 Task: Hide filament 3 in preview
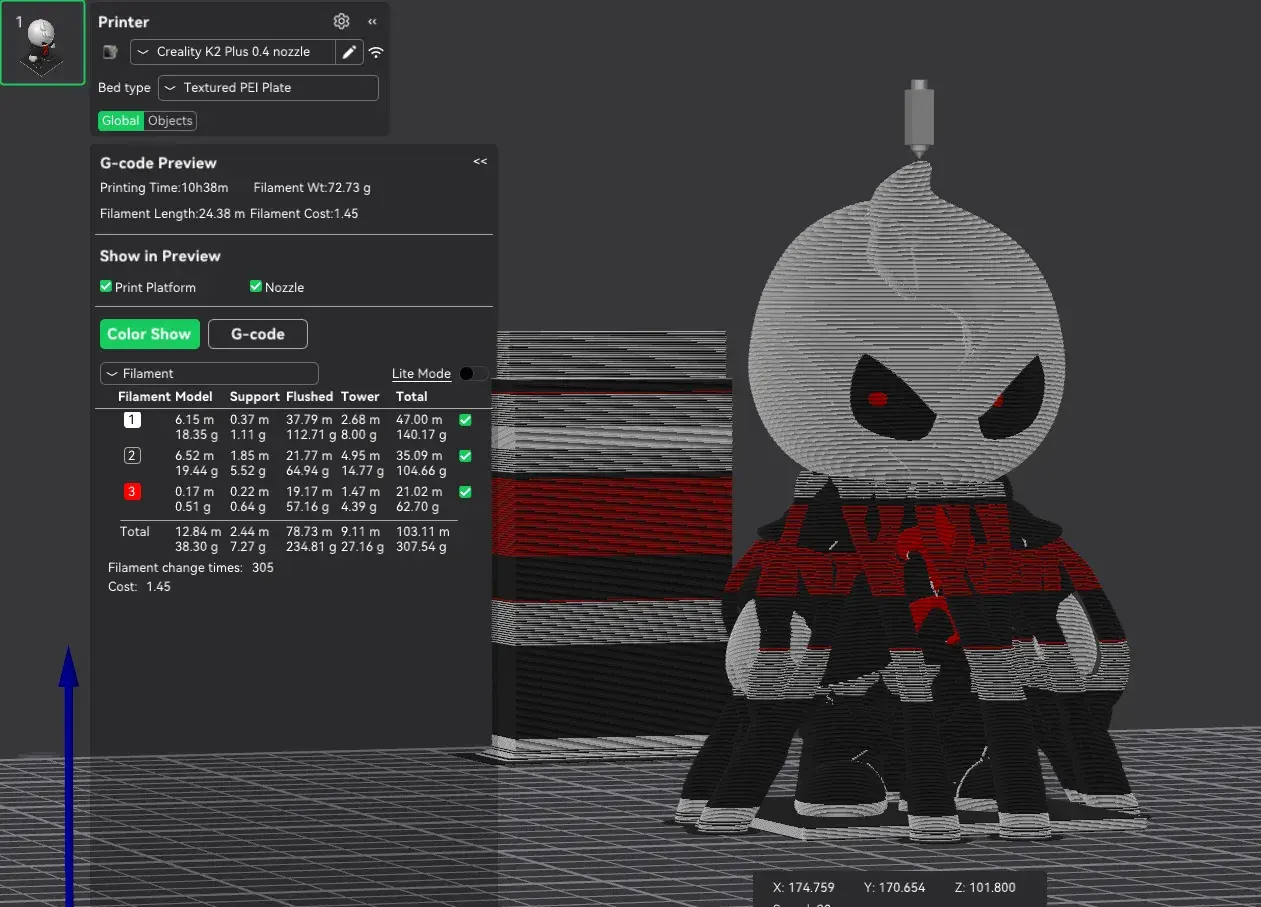coord(465,492)
